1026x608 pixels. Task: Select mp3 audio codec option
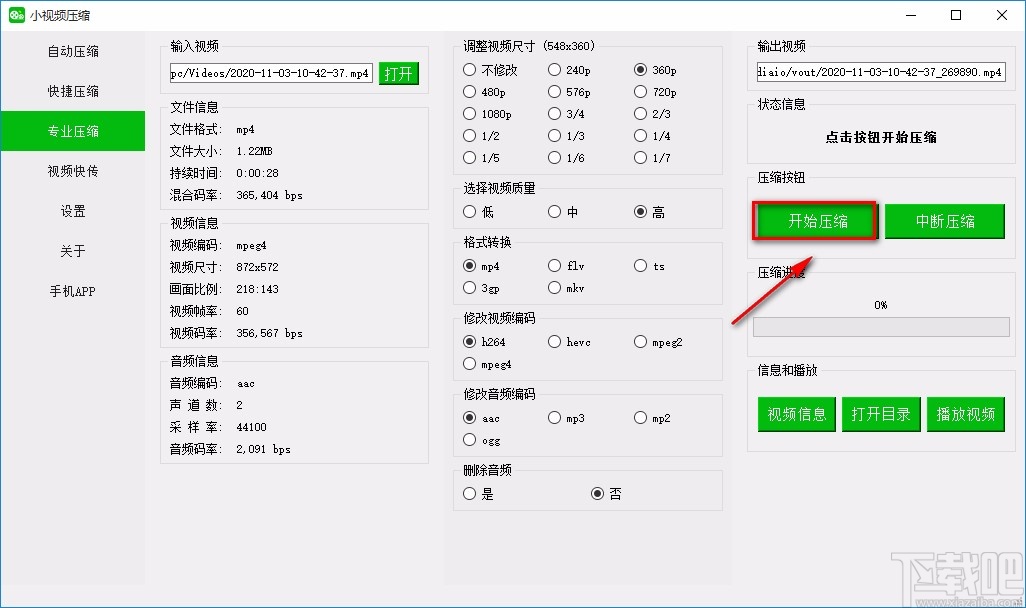[567, 418]
